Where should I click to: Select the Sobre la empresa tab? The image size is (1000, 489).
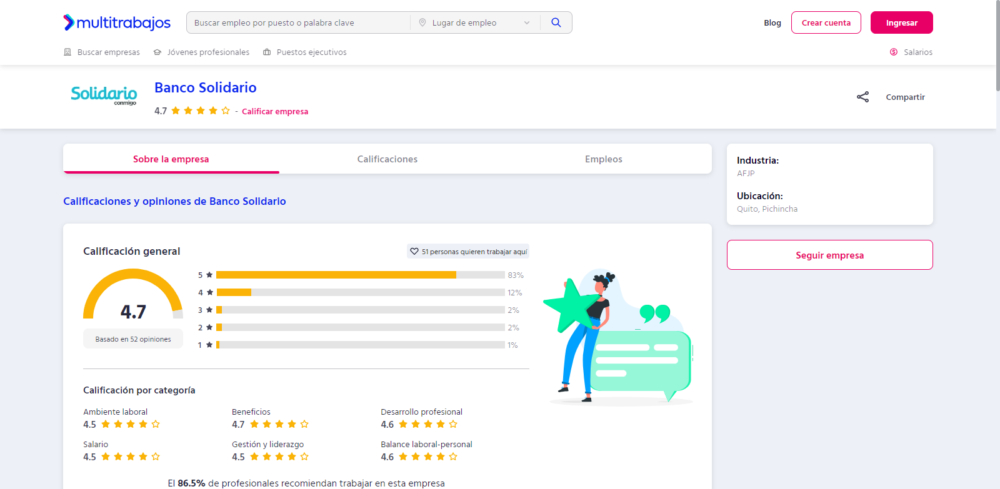(x=171, y=159)
